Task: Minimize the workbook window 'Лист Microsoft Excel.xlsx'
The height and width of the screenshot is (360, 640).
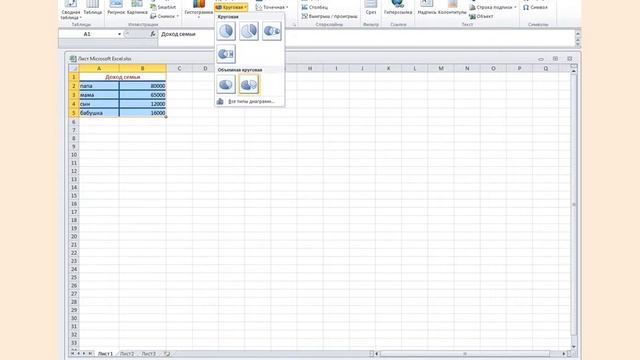Action: (x=541, y=59)
